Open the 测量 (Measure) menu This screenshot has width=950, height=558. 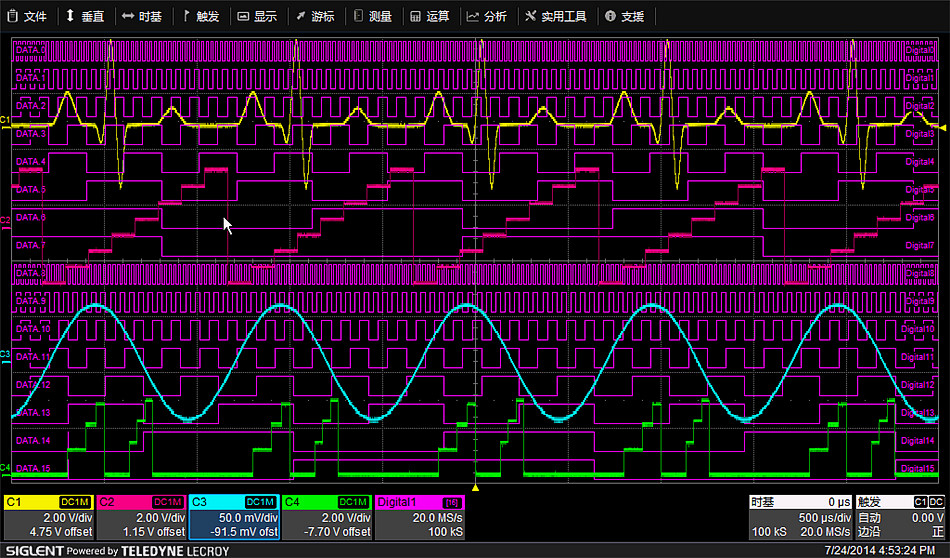(372, 17)
